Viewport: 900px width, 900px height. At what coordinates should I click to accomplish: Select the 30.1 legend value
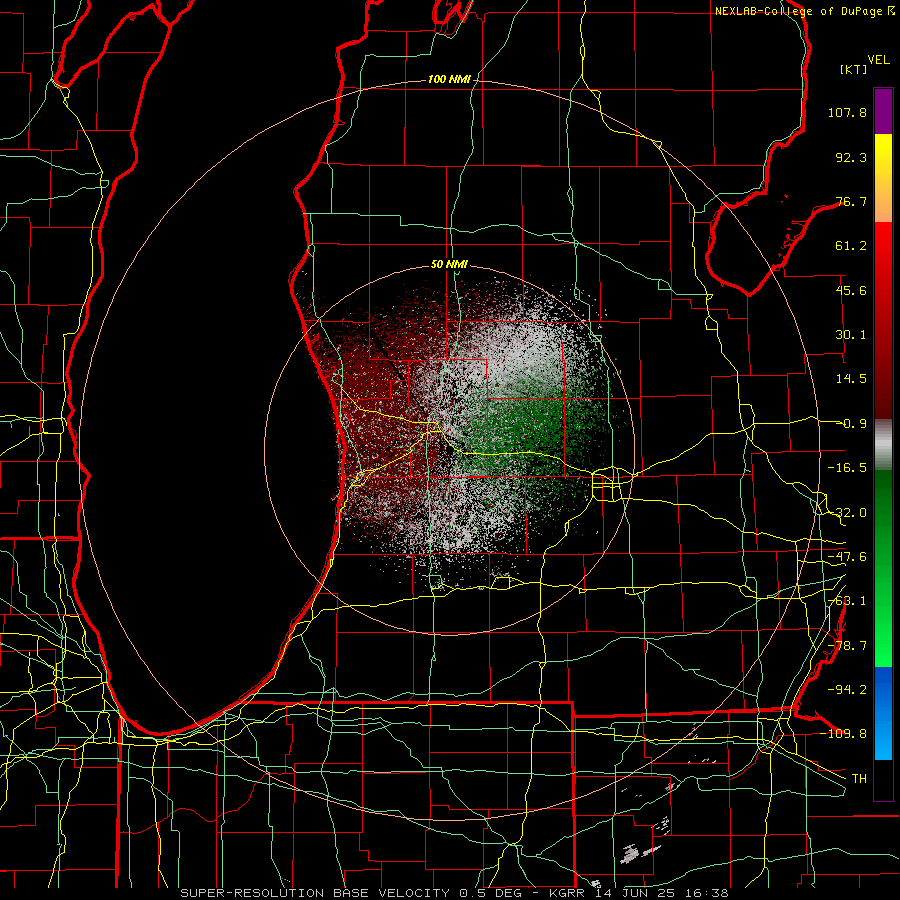tap(851, 335)
